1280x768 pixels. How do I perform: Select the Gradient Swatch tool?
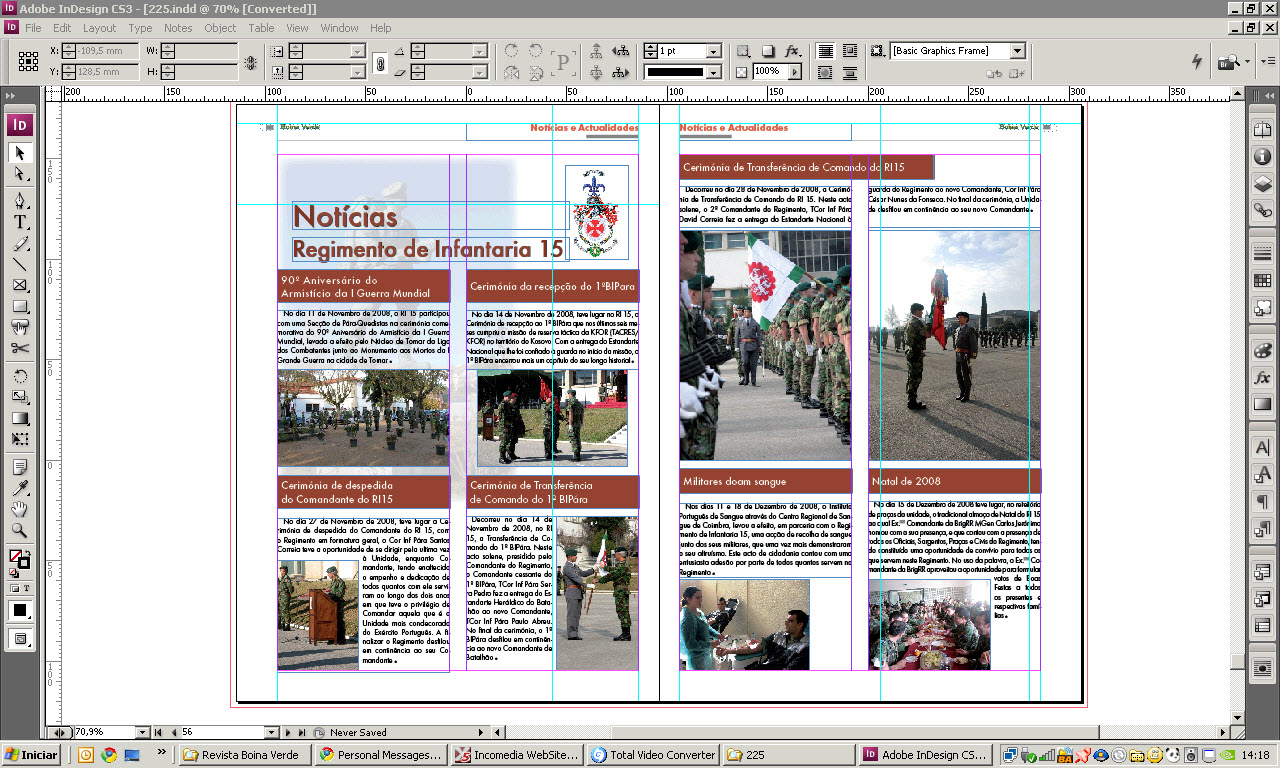(20, 418)
